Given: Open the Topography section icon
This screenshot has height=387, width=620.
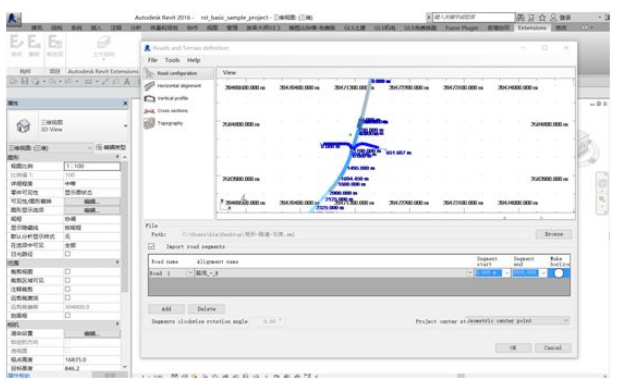Looking at the screenshot, I should coord(149,123).
